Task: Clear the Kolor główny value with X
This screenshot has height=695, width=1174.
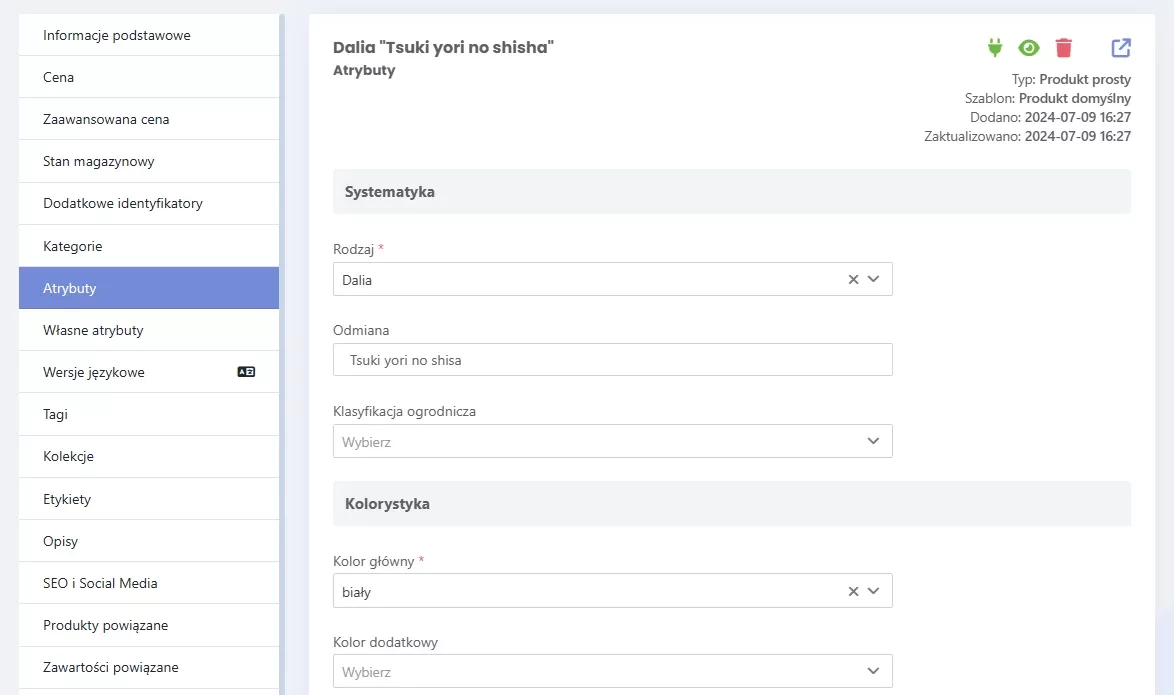Action: pos(853,592)
